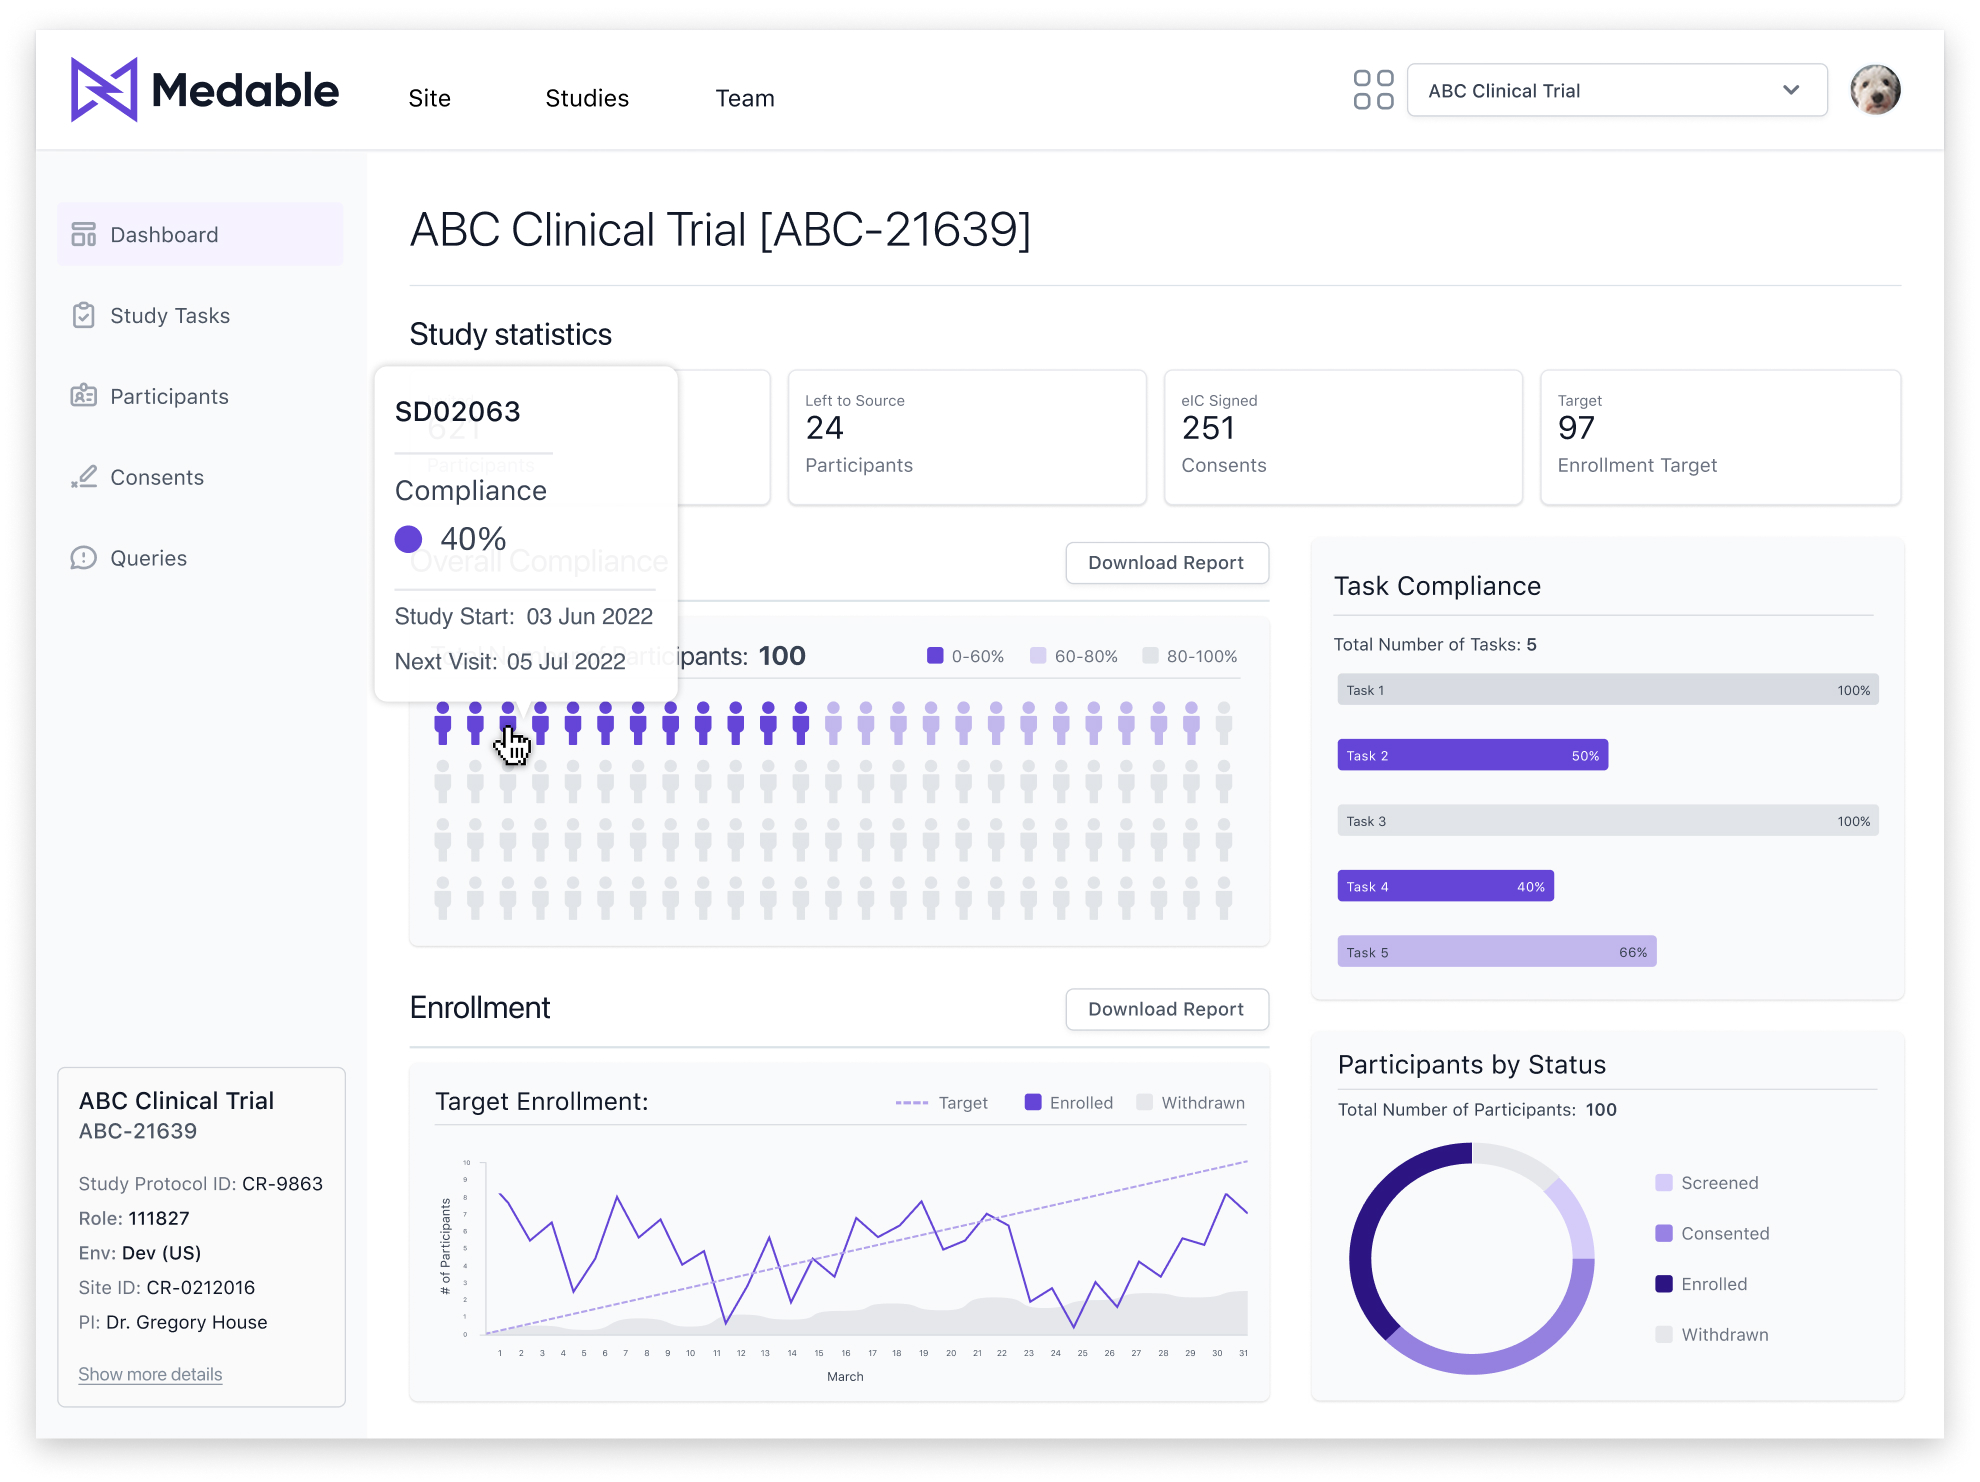Open the apps grid icon

pos(1373,90)
